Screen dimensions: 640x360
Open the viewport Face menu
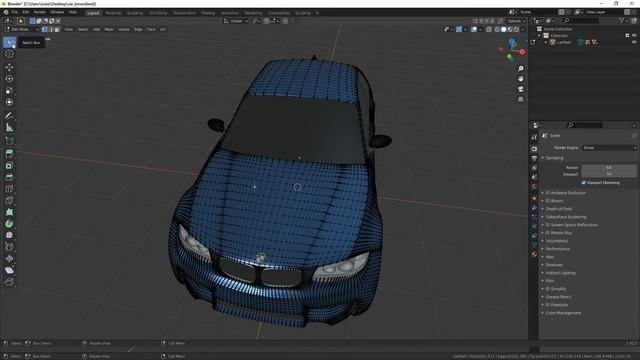point(151,29)
